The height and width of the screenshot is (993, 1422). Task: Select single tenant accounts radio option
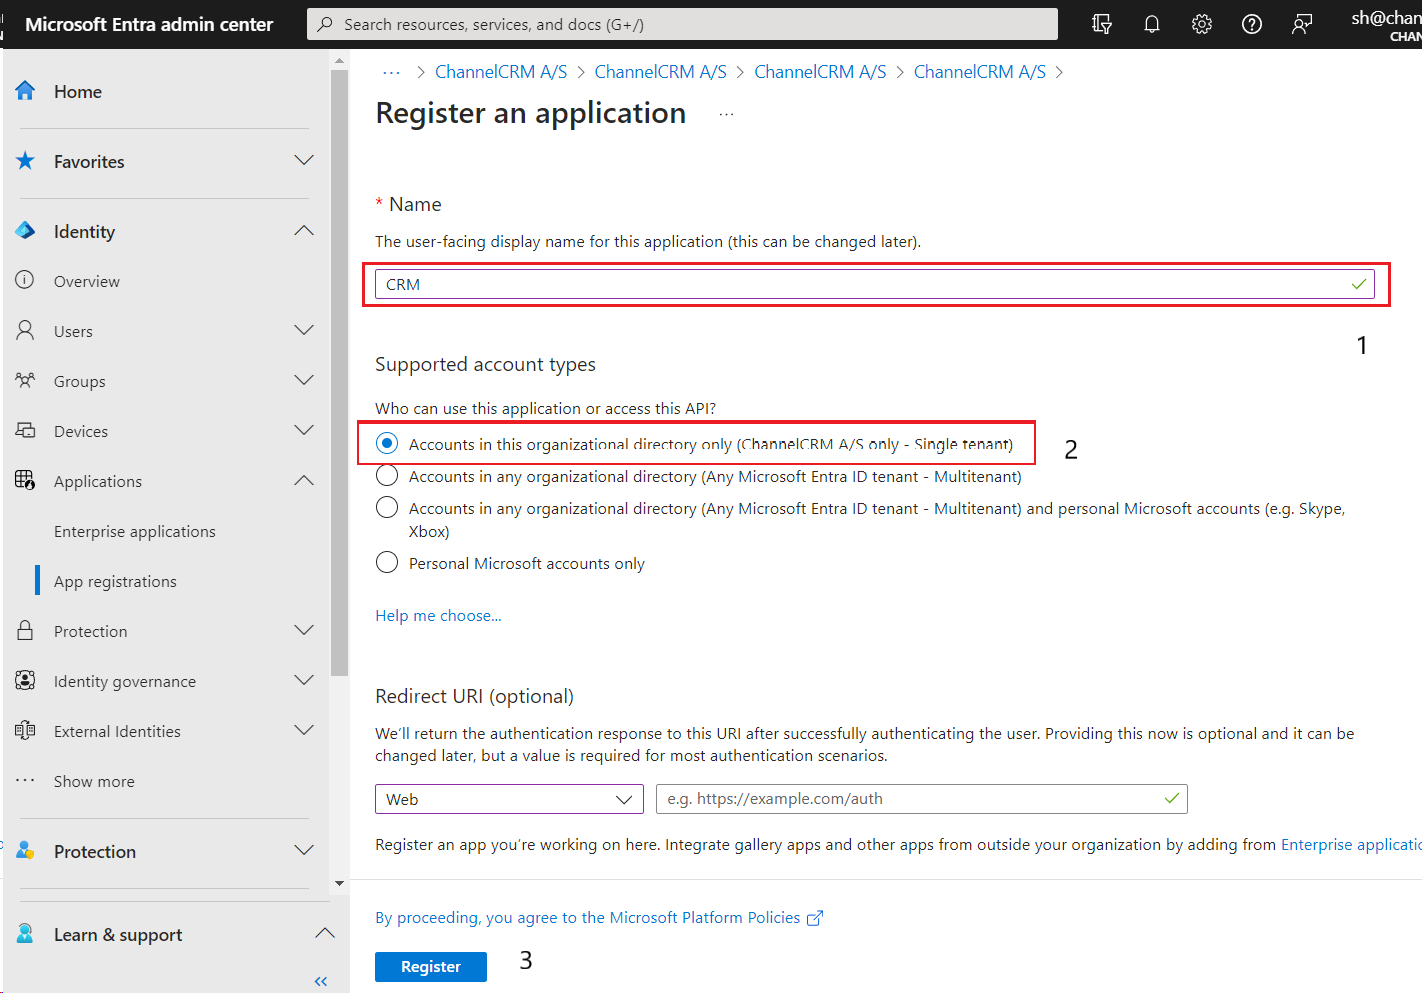click(387, 443)
